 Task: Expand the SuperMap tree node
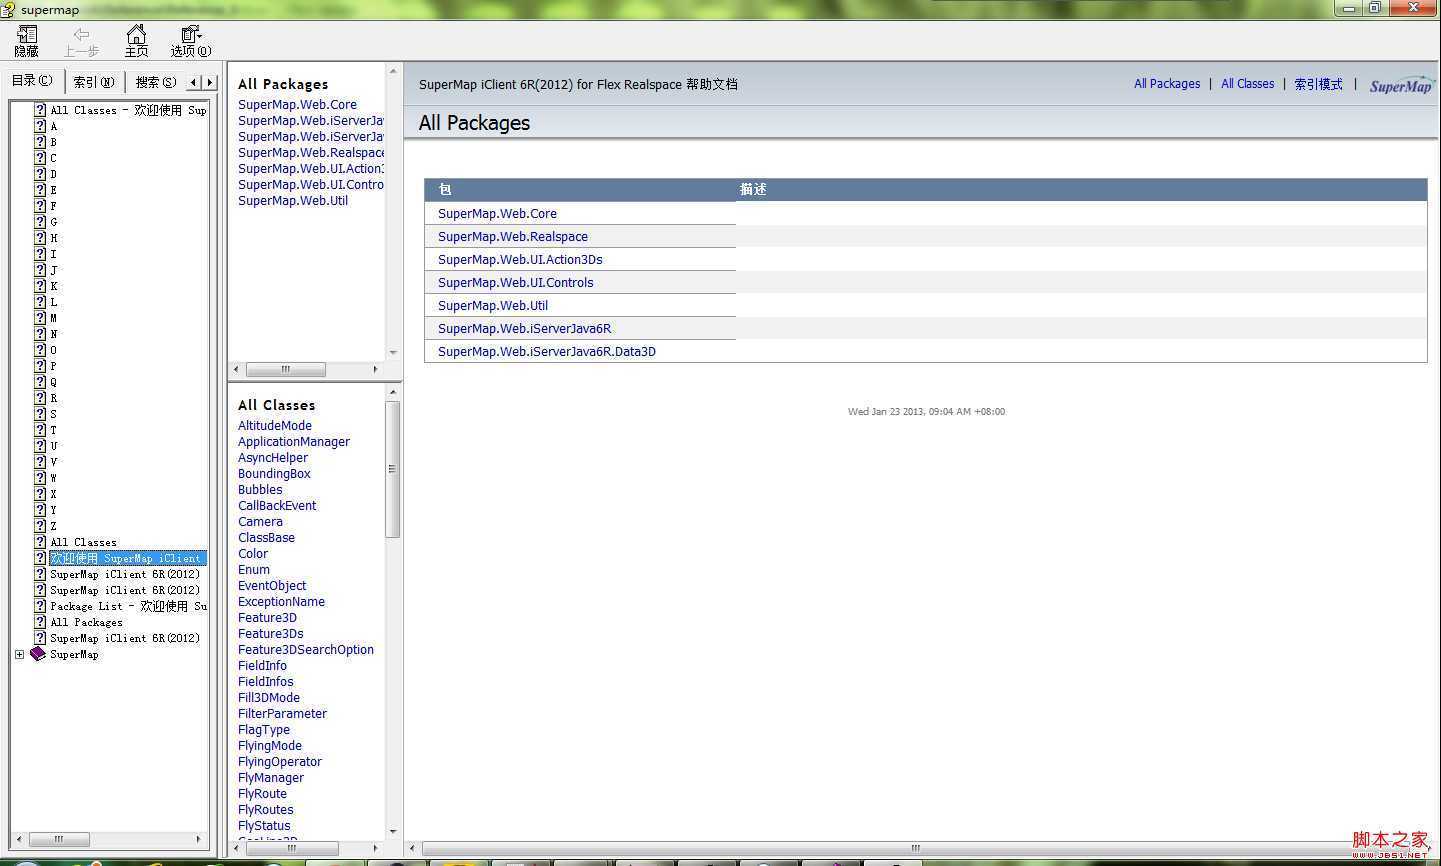pos(19,654)
